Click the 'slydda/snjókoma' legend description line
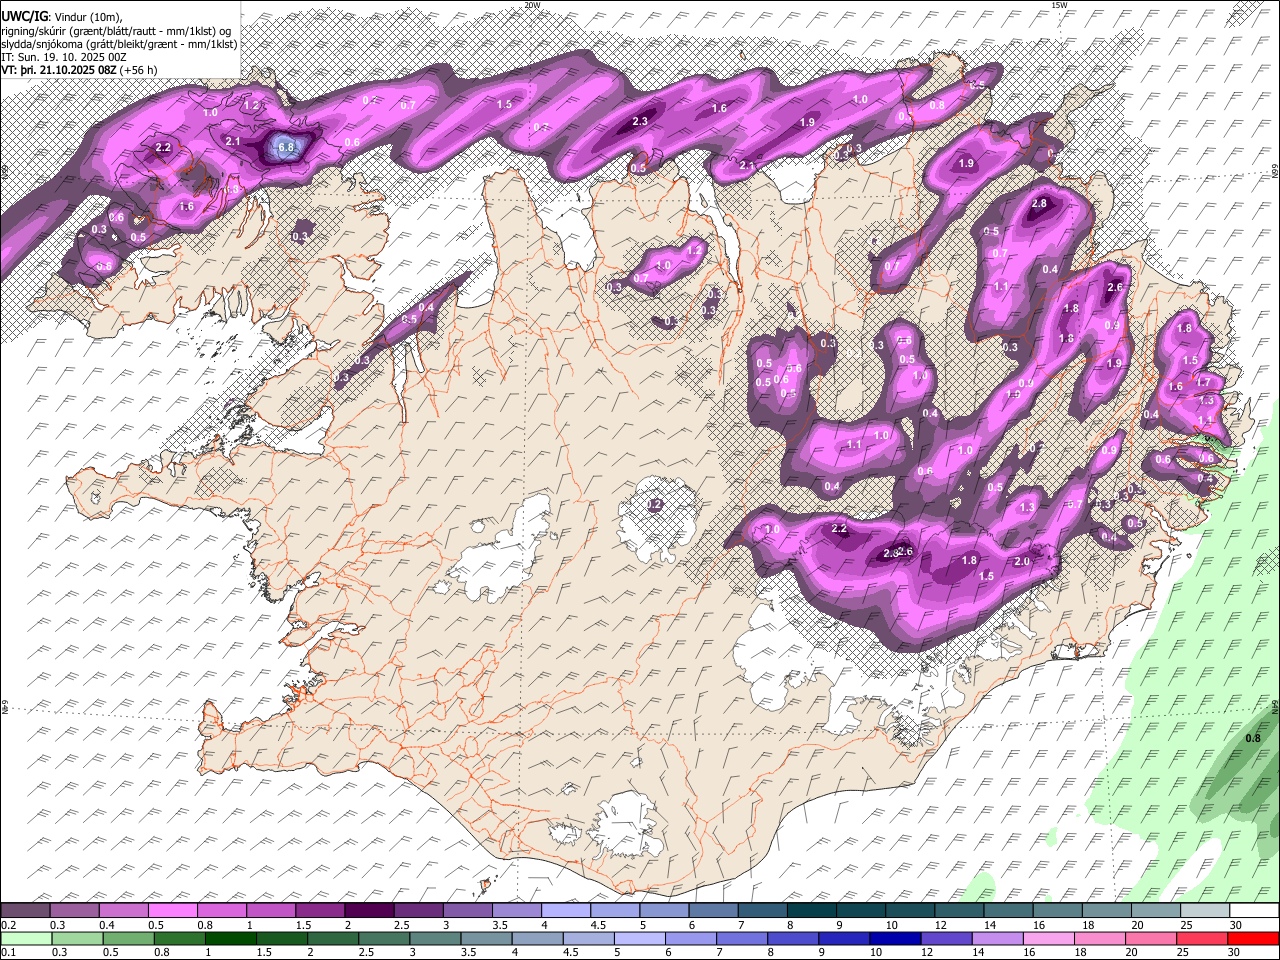 pos(119,44)
